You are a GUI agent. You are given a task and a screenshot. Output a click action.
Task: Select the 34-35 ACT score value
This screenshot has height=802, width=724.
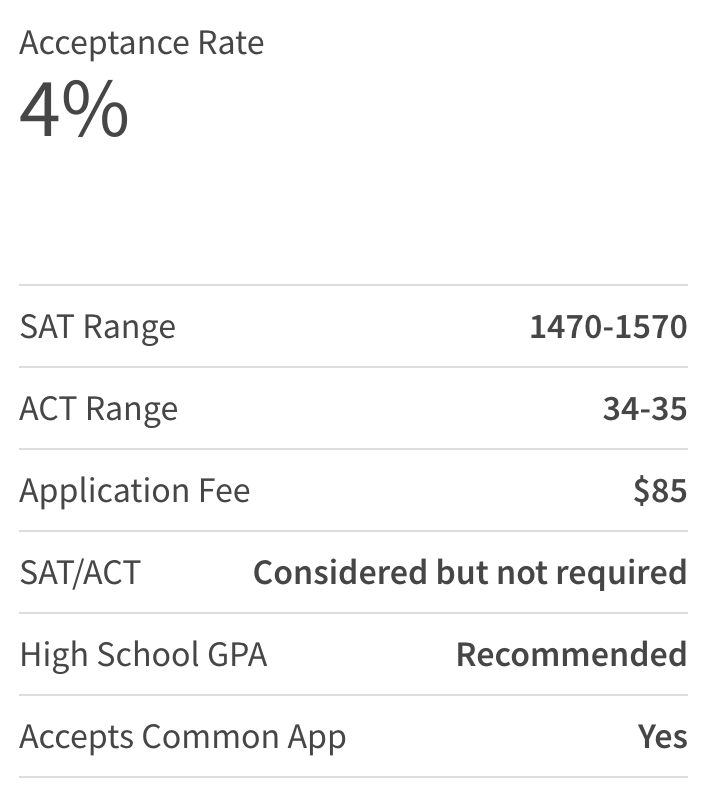pos(644,409)
